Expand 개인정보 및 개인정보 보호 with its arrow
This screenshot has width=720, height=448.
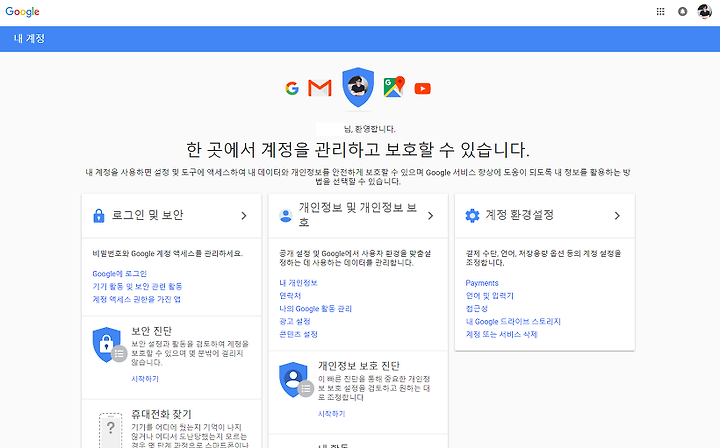pyautogui.click(x=430, y=216)
